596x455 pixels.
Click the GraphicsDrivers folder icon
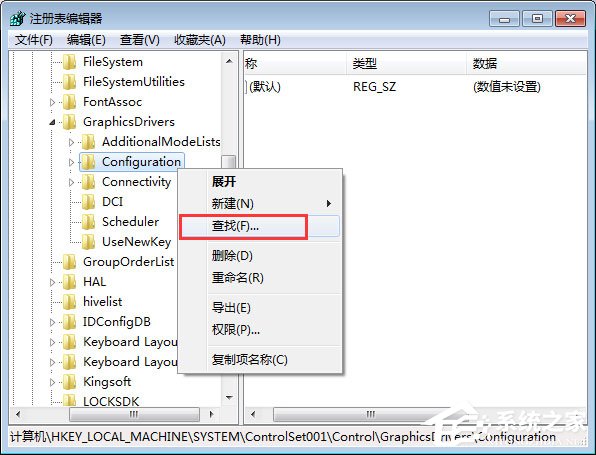point(70,122)
